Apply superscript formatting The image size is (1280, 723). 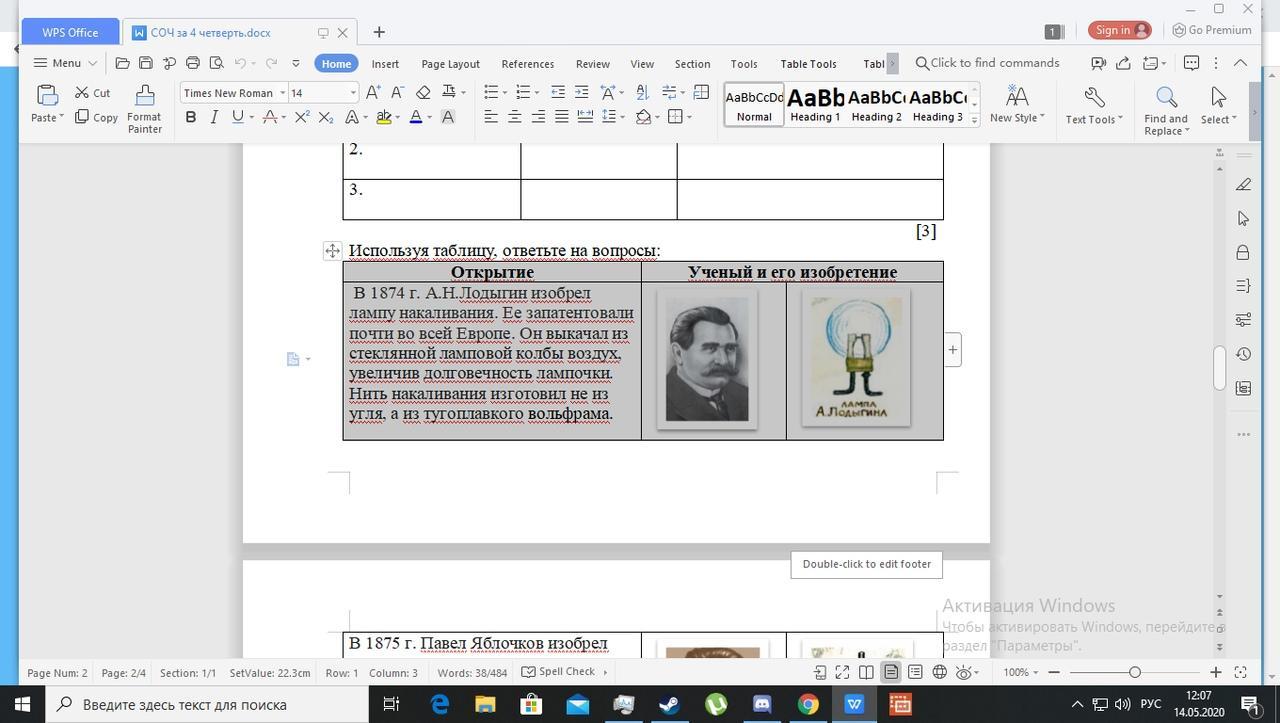click(x=302, y=117)
